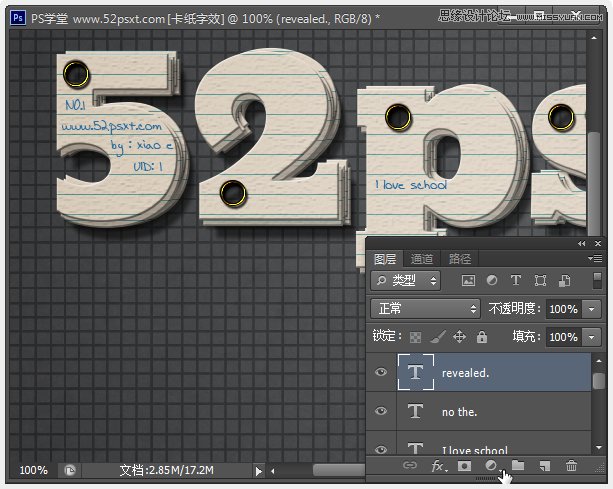The width and height of the screenshot is (613, 489).
Task: Create new fill or adjustment layer
Action: pyautogui.click(x=491, y=465)
